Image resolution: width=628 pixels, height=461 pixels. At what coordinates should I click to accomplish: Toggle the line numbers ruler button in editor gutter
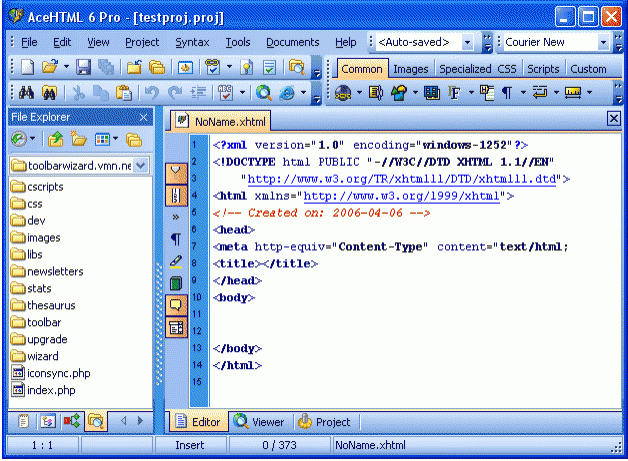[176, 196]
